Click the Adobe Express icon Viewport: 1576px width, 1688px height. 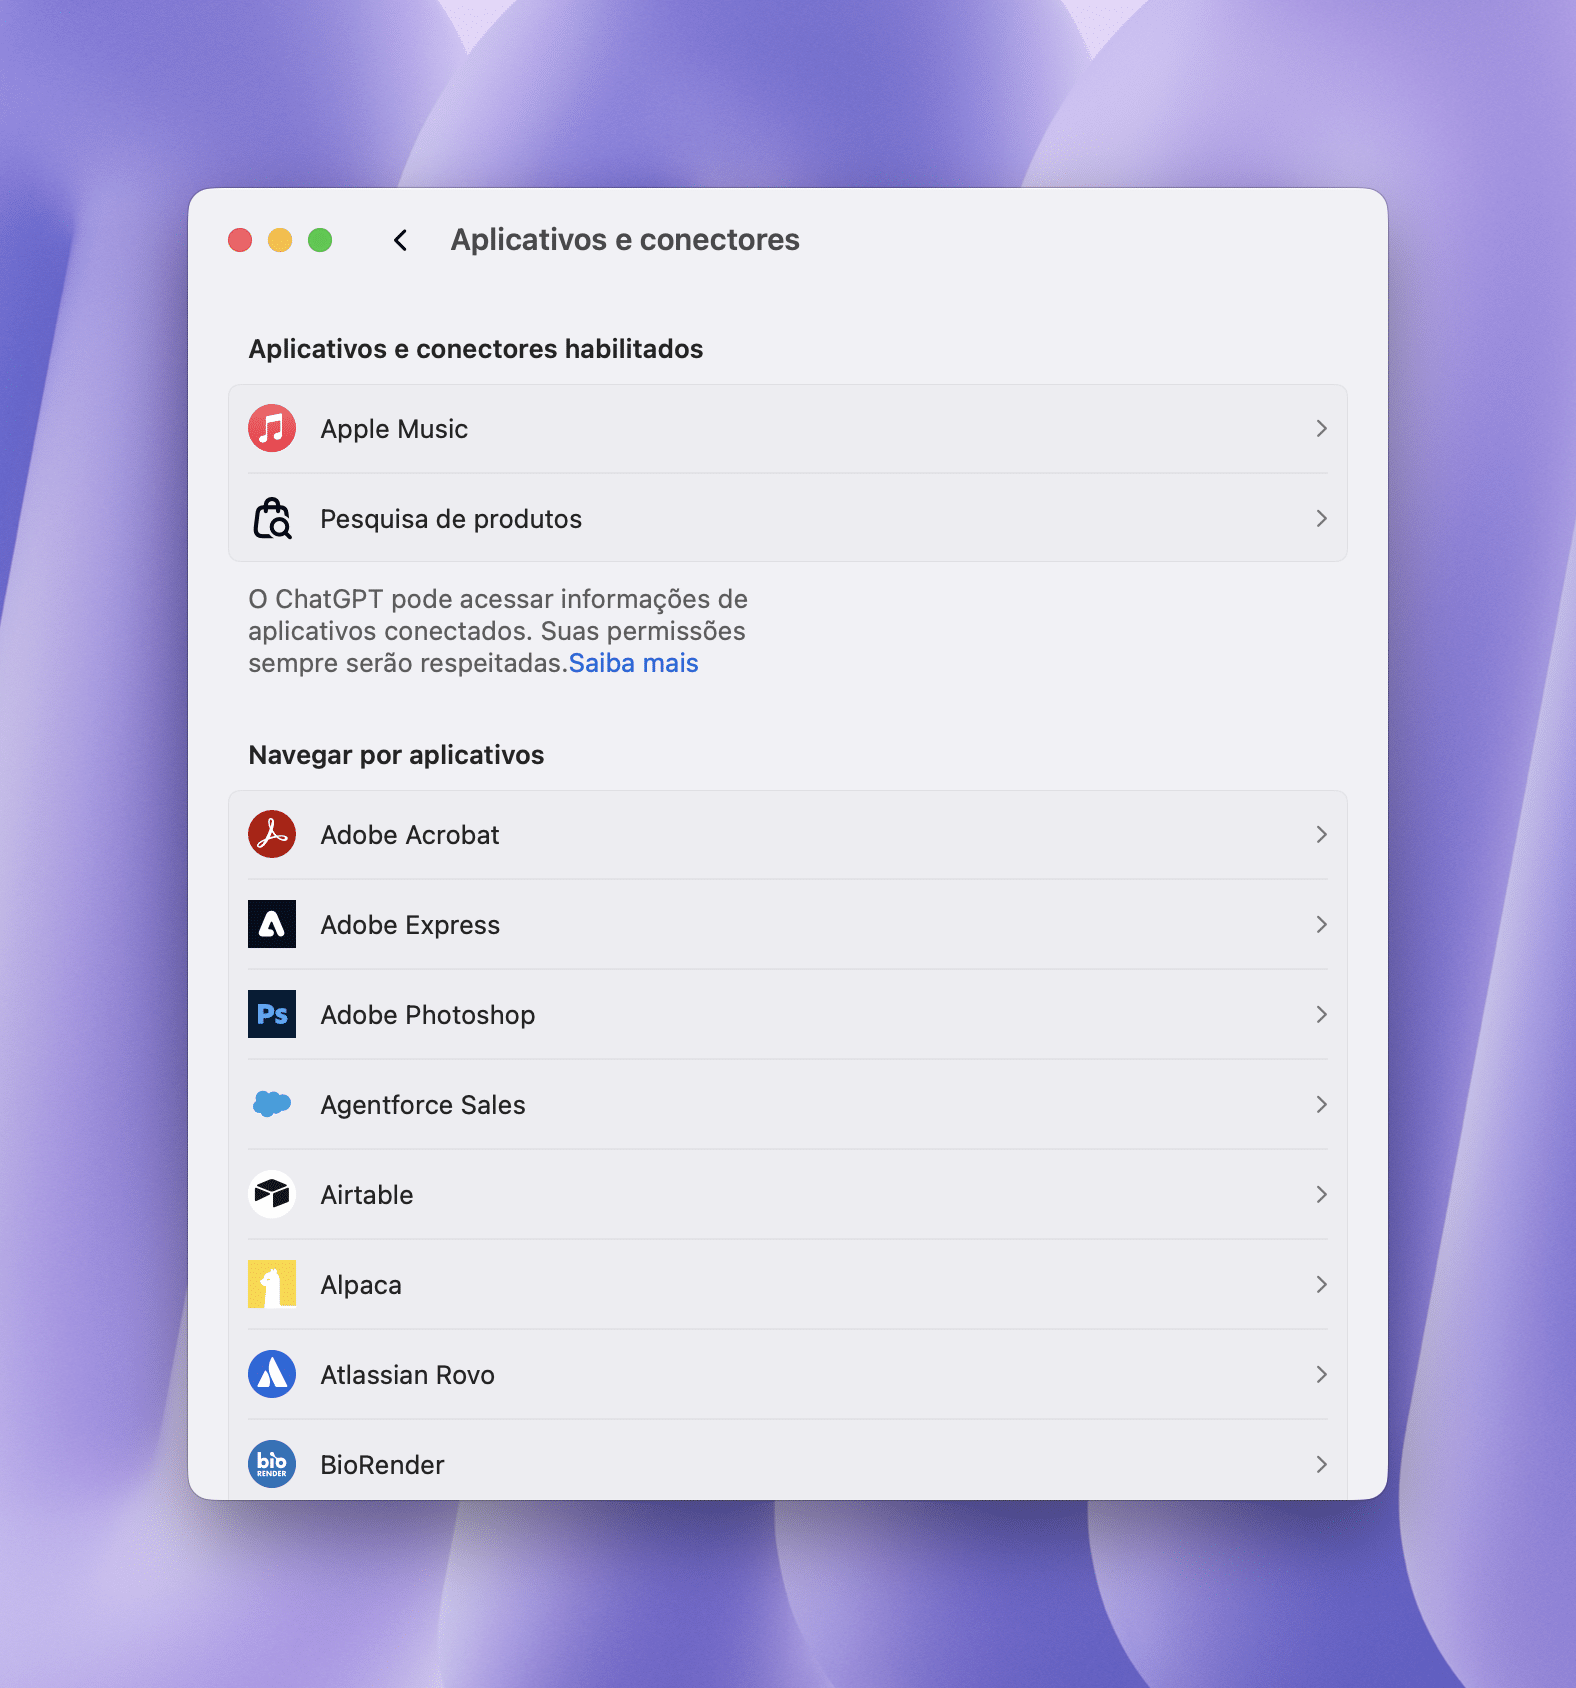coord(272,925)
